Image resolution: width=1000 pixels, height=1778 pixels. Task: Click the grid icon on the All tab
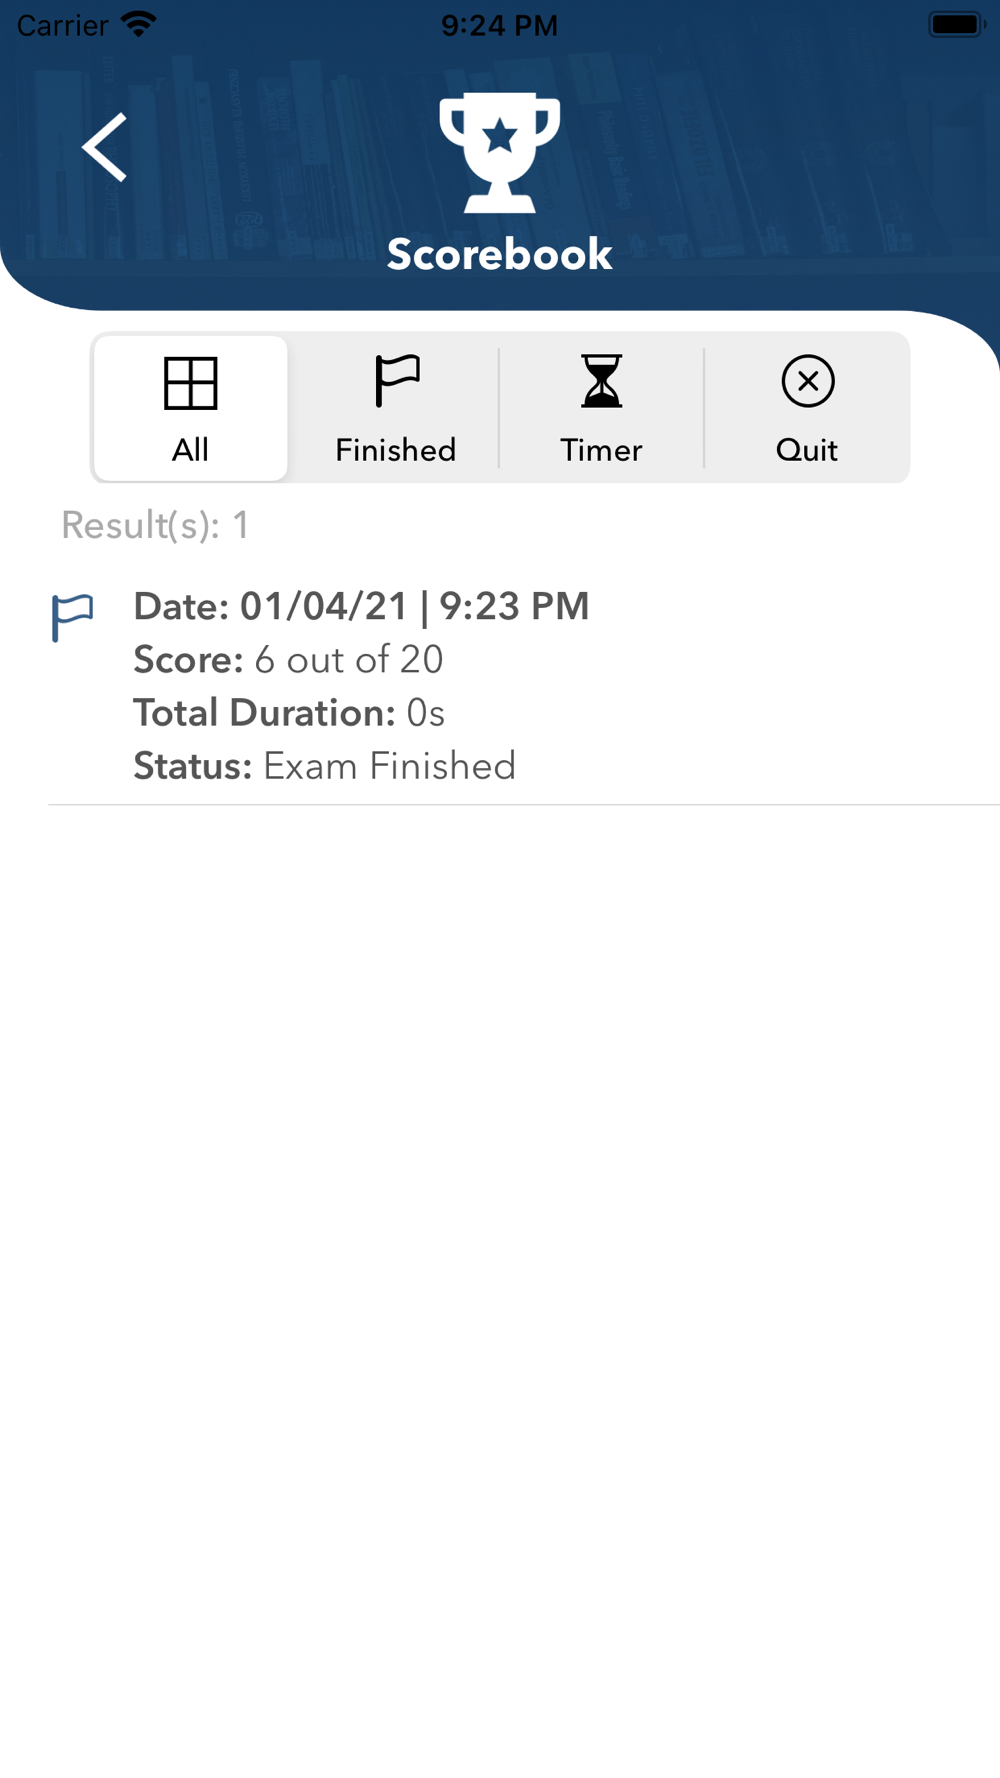(x=190, y=383)
